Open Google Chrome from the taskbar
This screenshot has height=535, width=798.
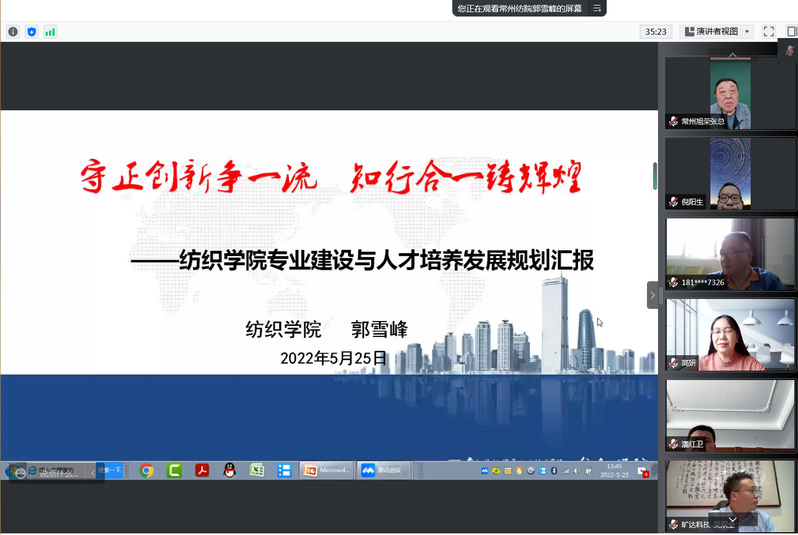point(147,470)
